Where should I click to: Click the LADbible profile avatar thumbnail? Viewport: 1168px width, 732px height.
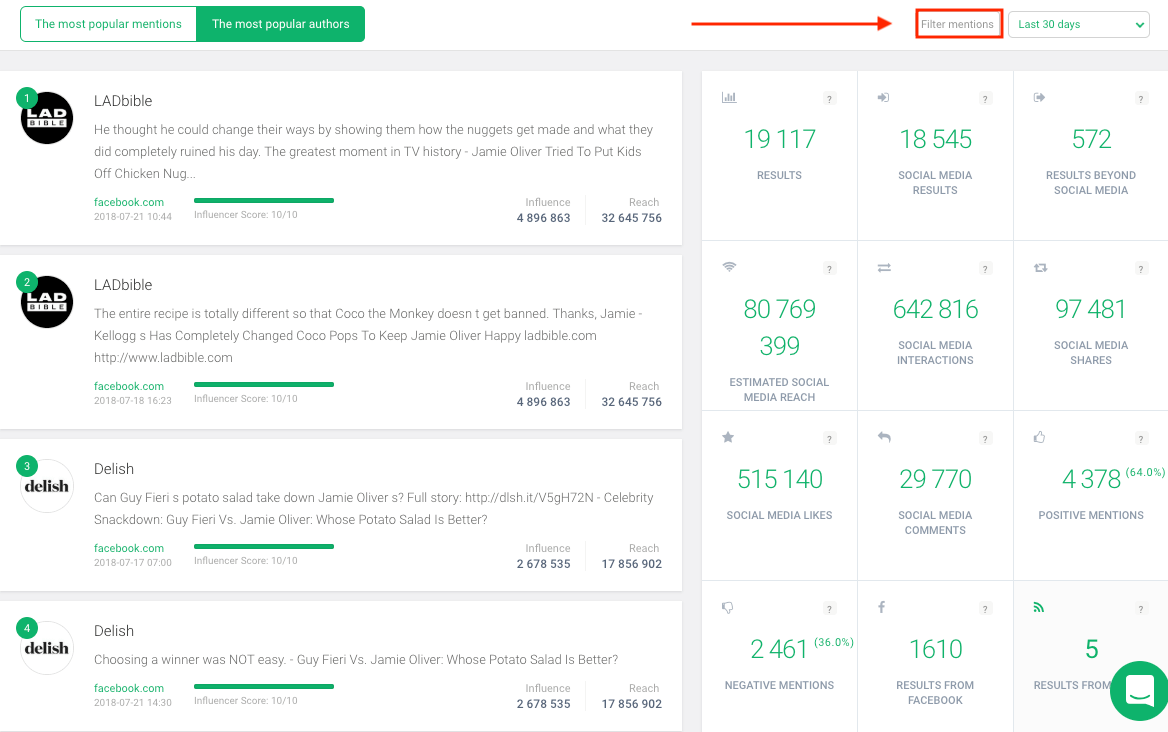coord(46,117)
